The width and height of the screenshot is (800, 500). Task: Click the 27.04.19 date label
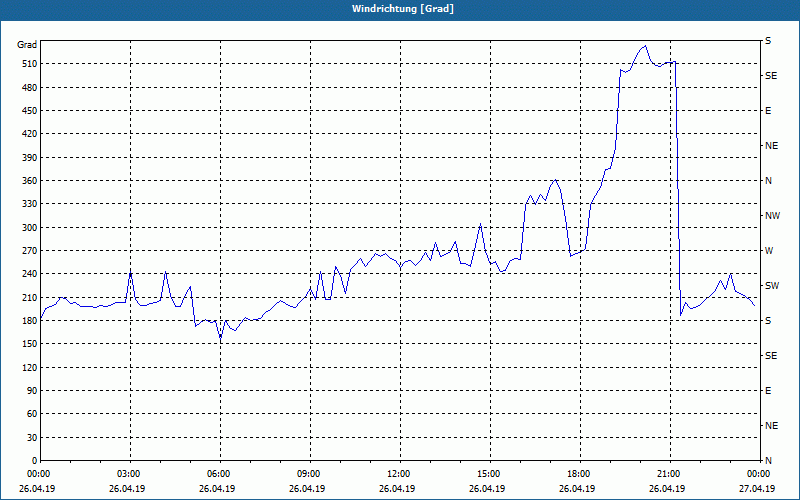757,489
